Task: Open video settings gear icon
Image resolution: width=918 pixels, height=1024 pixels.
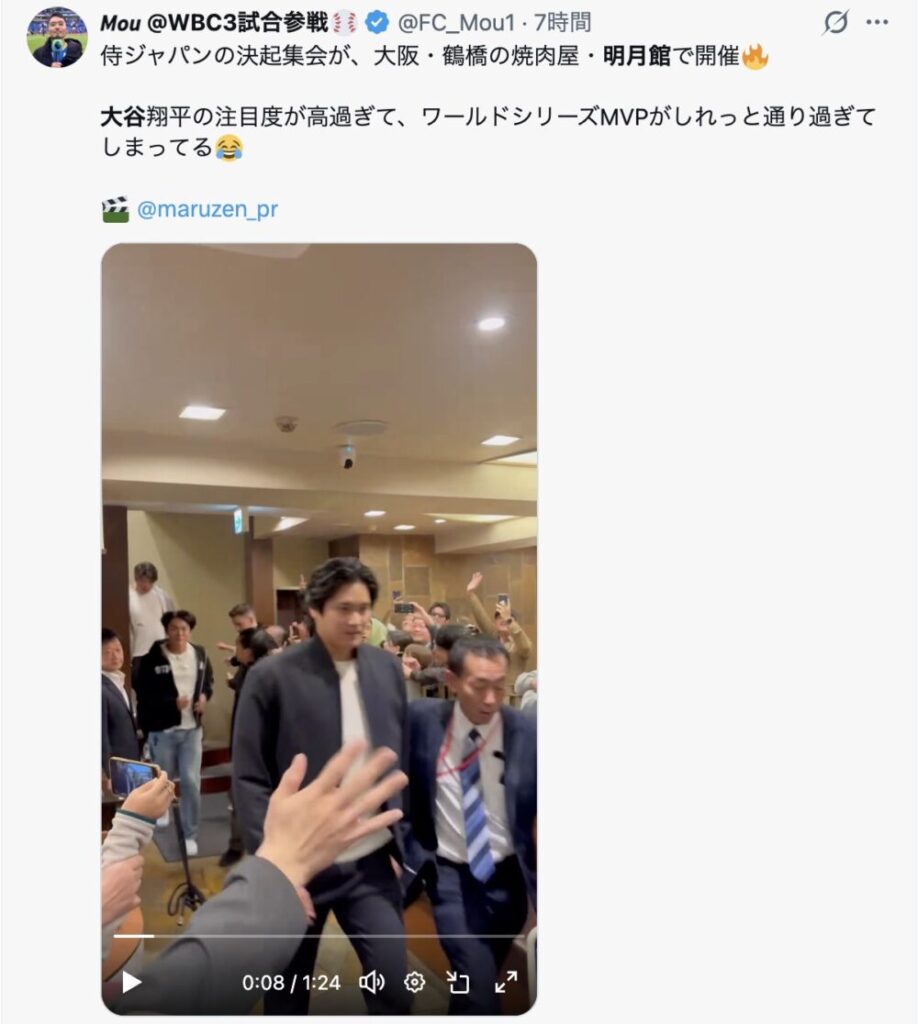Action: coord(415,982)
